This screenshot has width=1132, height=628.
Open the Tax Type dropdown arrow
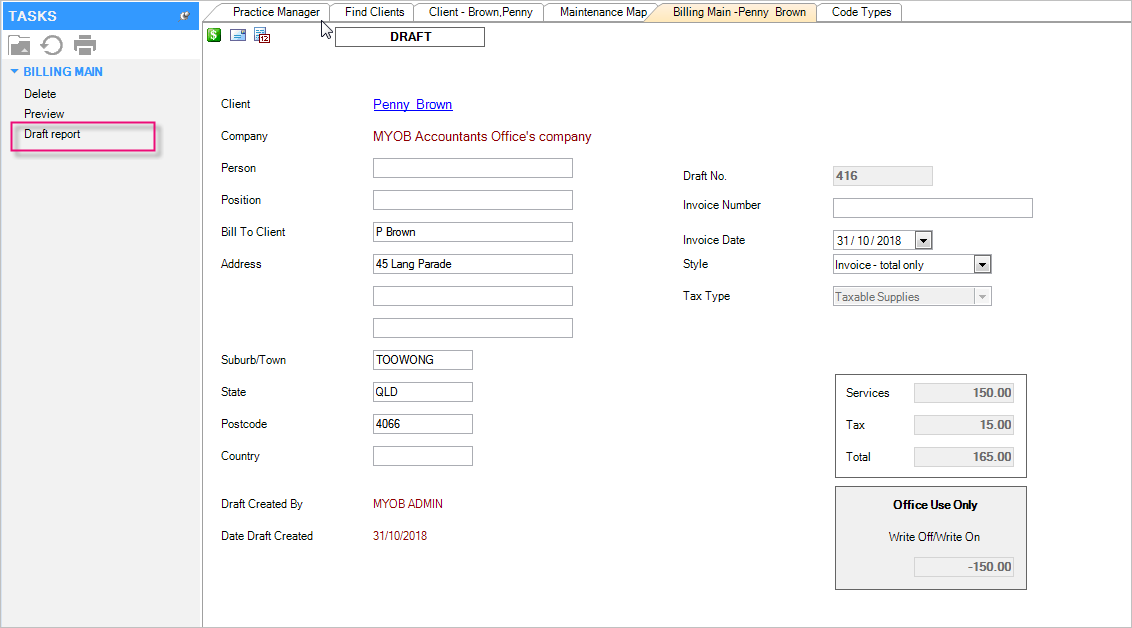(982, 297)
